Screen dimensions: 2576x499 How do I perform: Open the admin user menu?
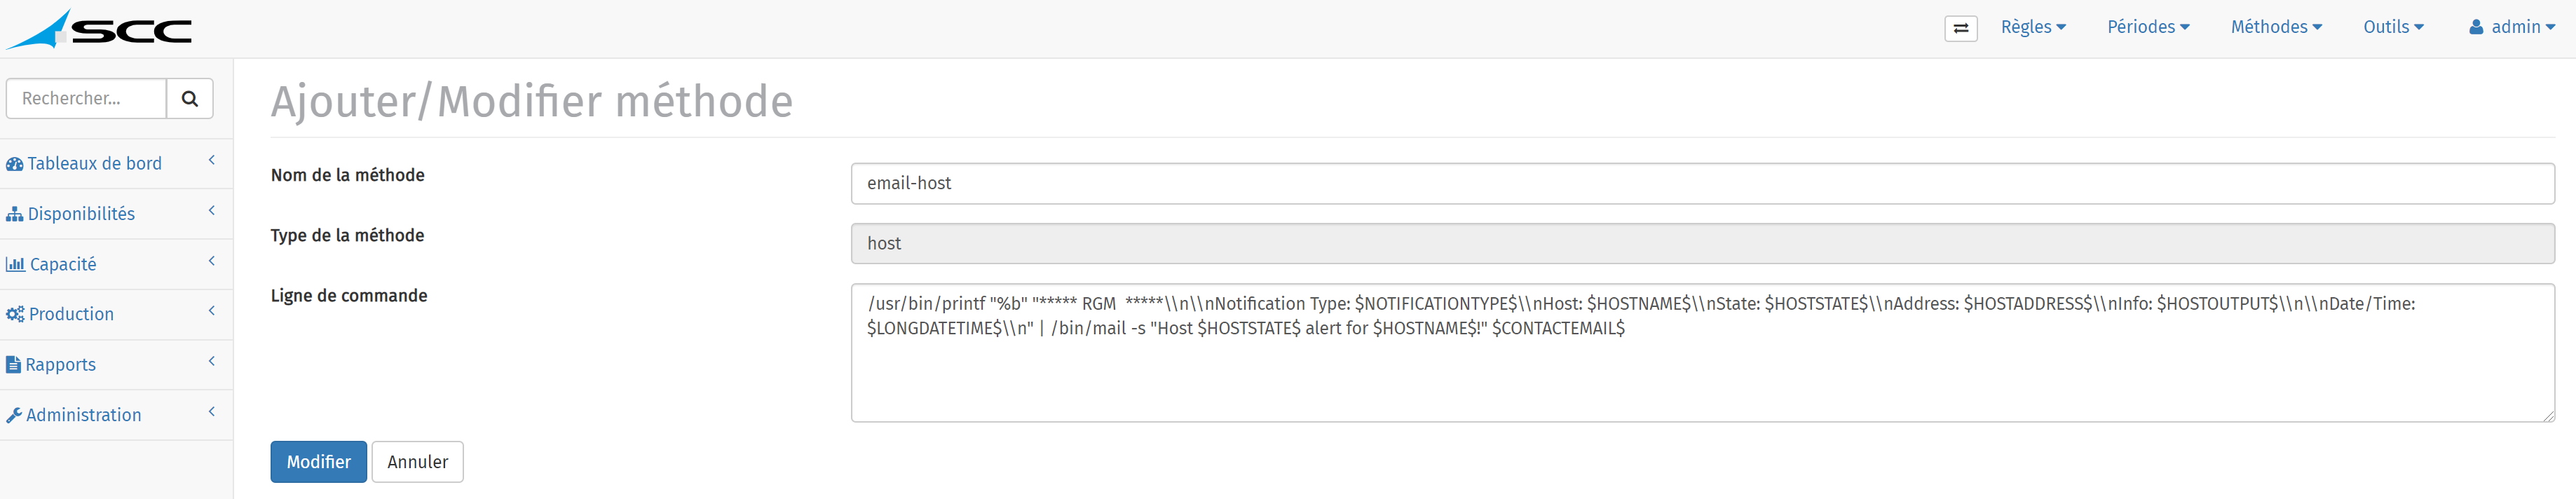coord(2511,27)
